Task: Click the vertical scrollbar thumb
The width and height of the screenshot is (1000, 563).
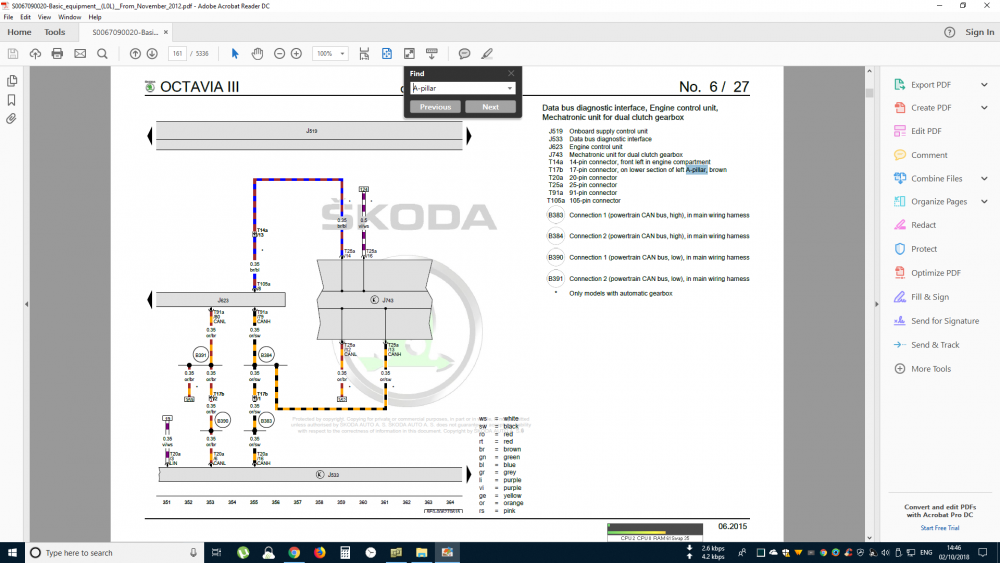Action: (x=869, y=93)
